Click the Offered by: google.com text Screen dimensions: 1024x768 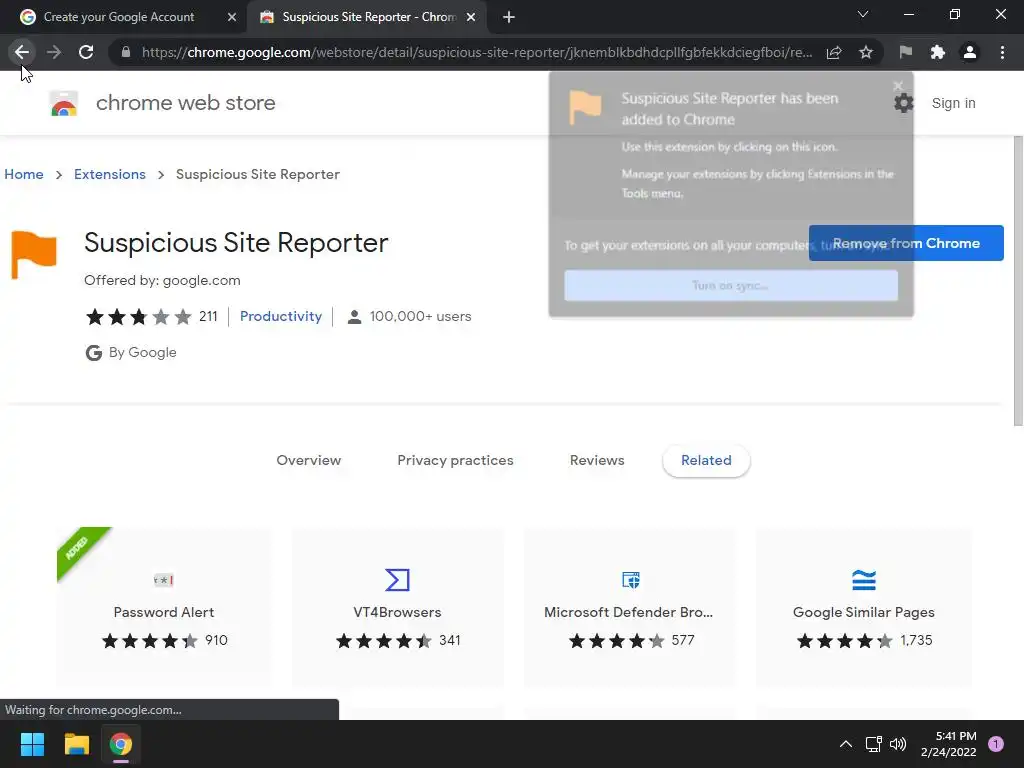pyautogui.click(x=162, y=280)
